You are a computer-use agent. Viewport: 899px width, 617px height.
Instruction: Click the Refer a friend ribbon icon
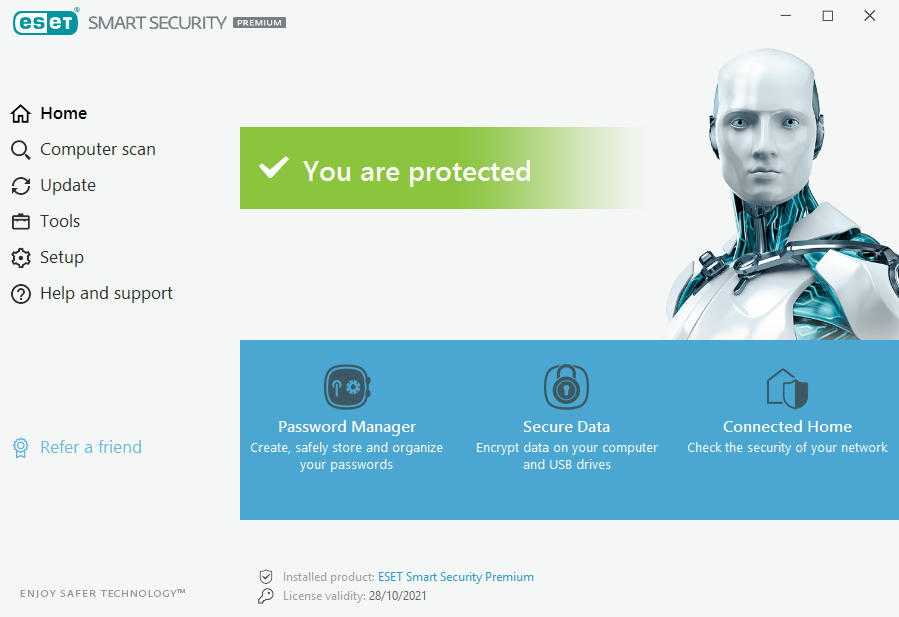21,448
